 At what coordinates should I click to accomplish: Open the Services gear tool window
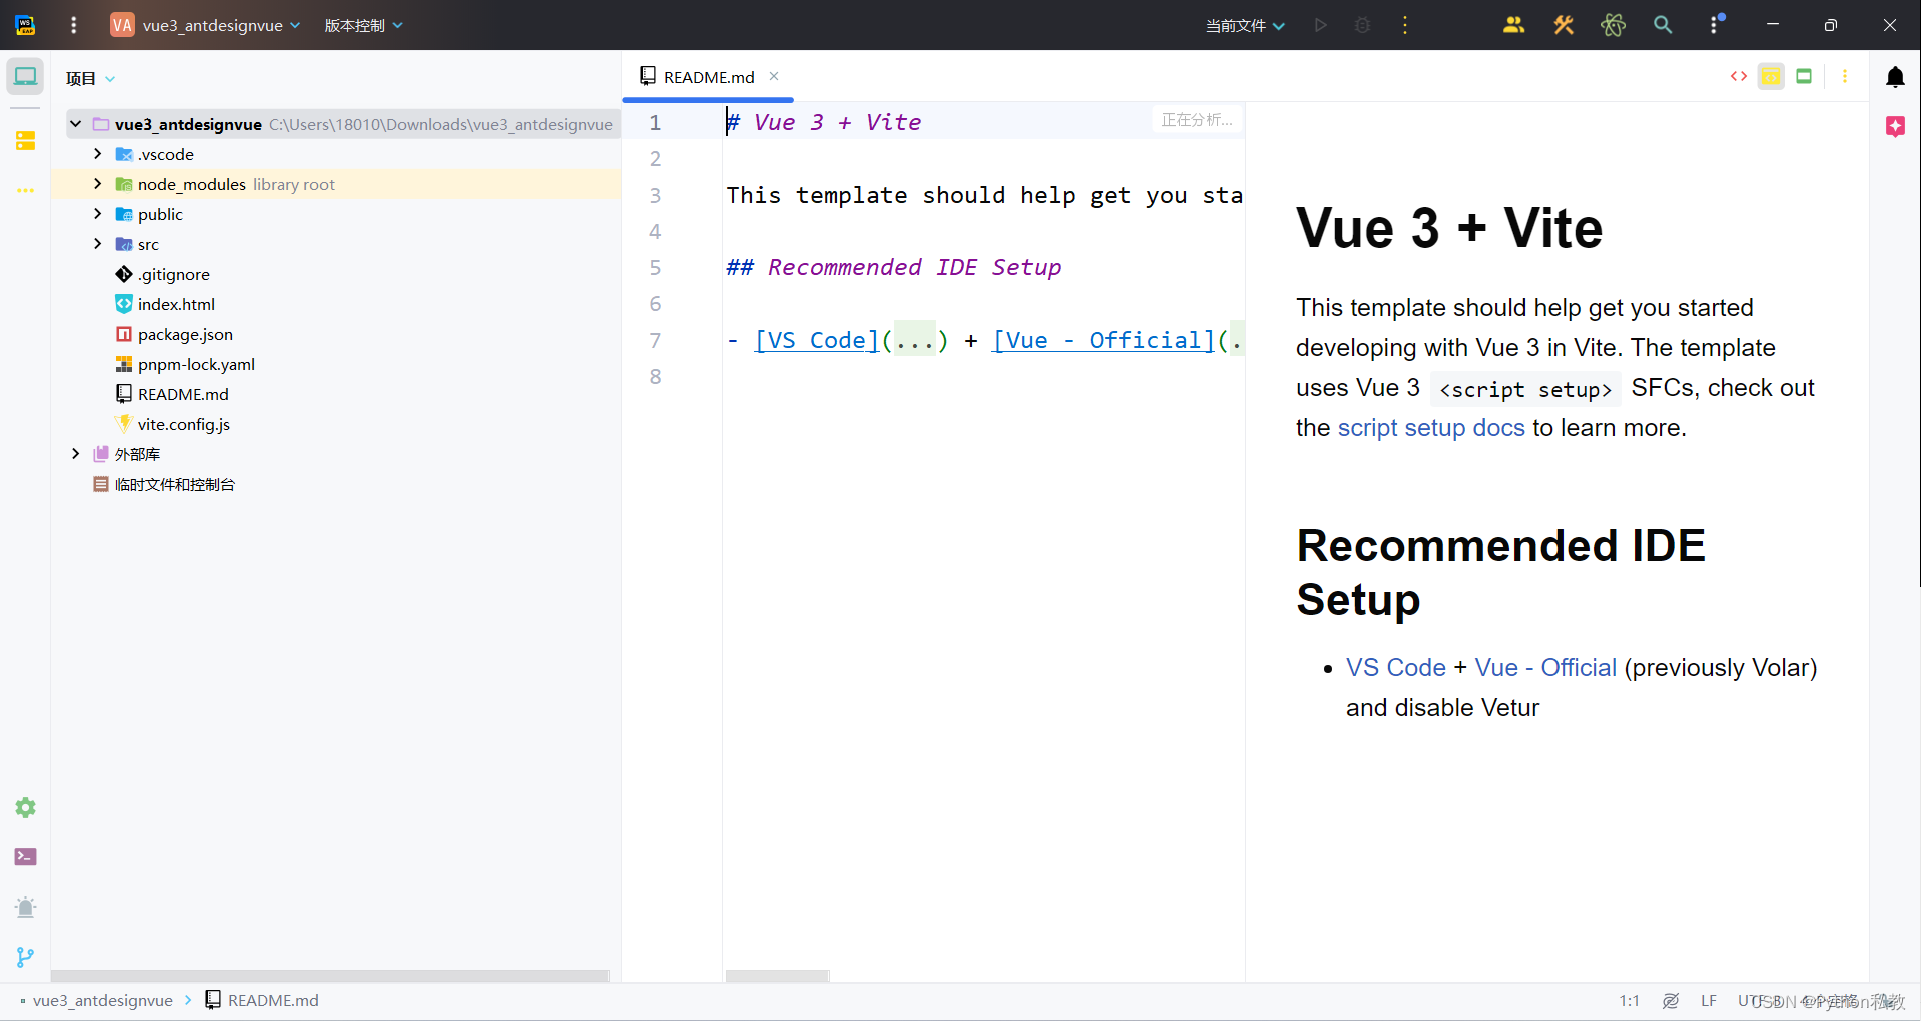(25, 807)
